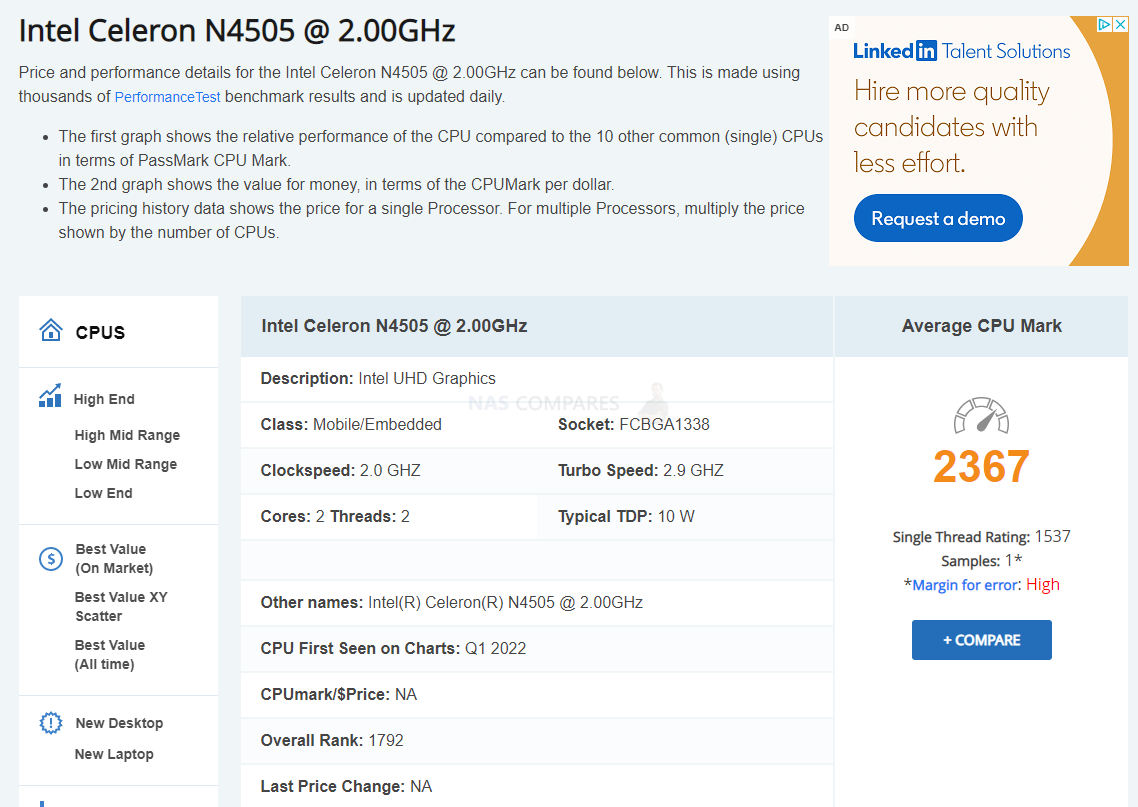Screen dimensions: 1138x807
Task: Open the AdChoices triangle icon
Action: pyautogui.click(x=1105, y=25)
